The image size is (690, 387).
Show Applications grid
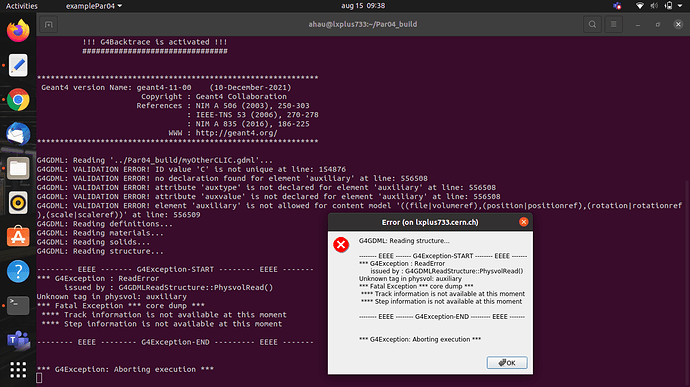click(18, 370)
